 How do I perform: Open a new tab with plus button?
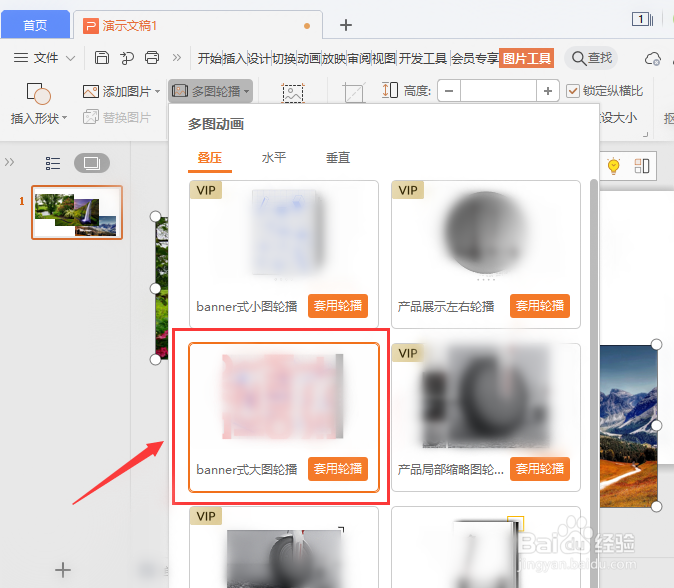tap(346, 25)
